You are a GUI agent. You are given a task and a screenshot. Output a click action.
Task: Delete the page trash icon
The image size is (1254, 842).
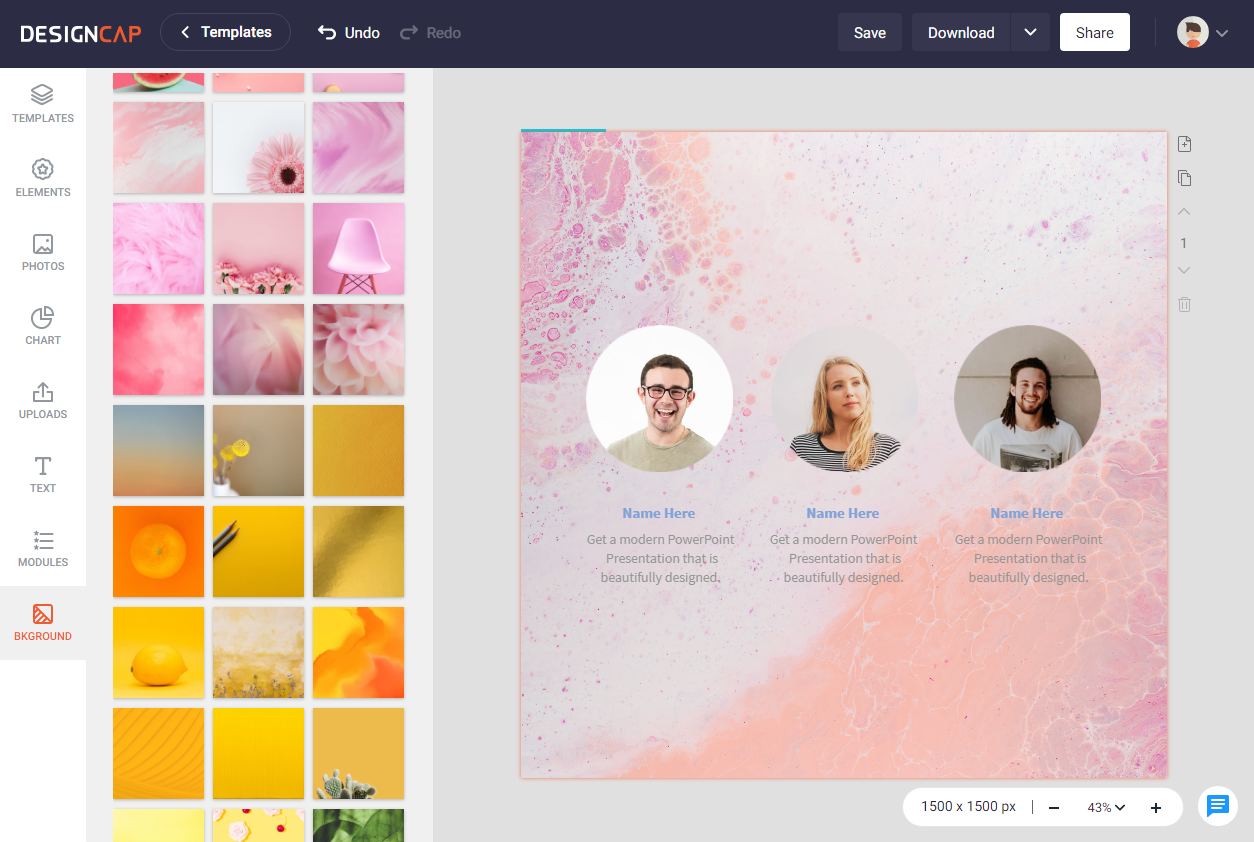point(1184,304)
